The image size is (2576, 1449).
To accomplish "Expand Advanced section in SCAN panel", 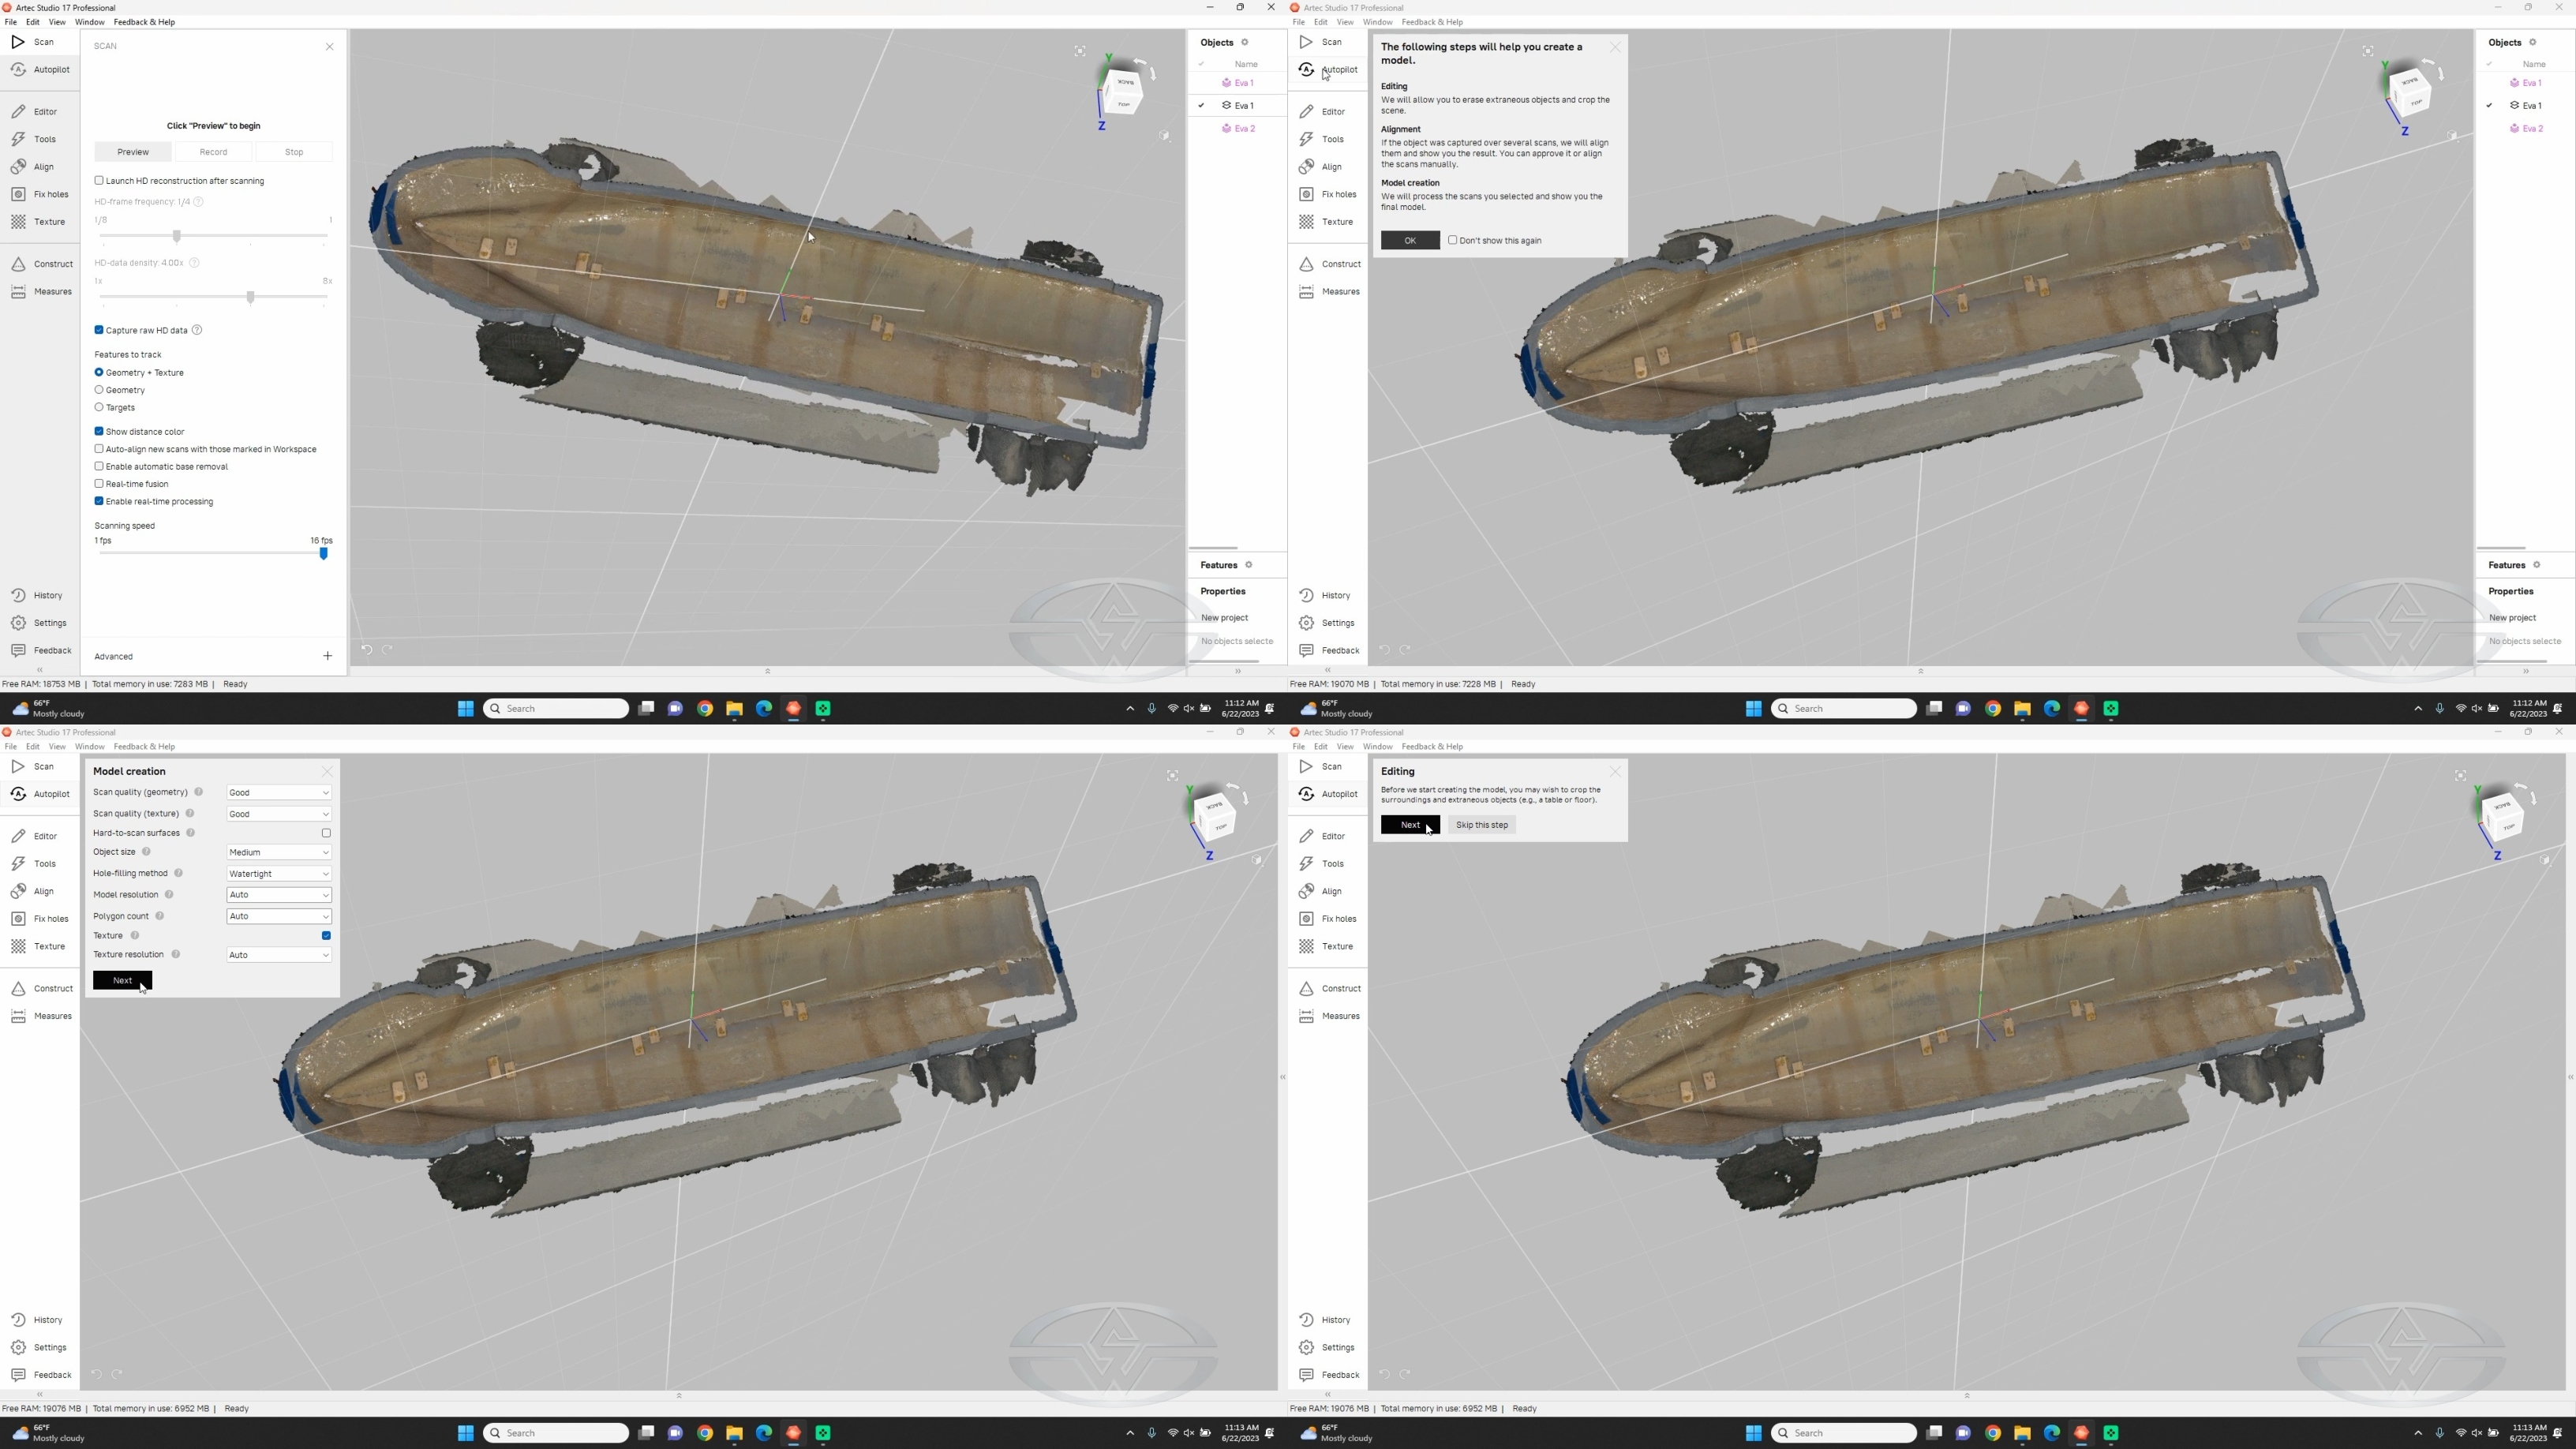I will point(328,656).
